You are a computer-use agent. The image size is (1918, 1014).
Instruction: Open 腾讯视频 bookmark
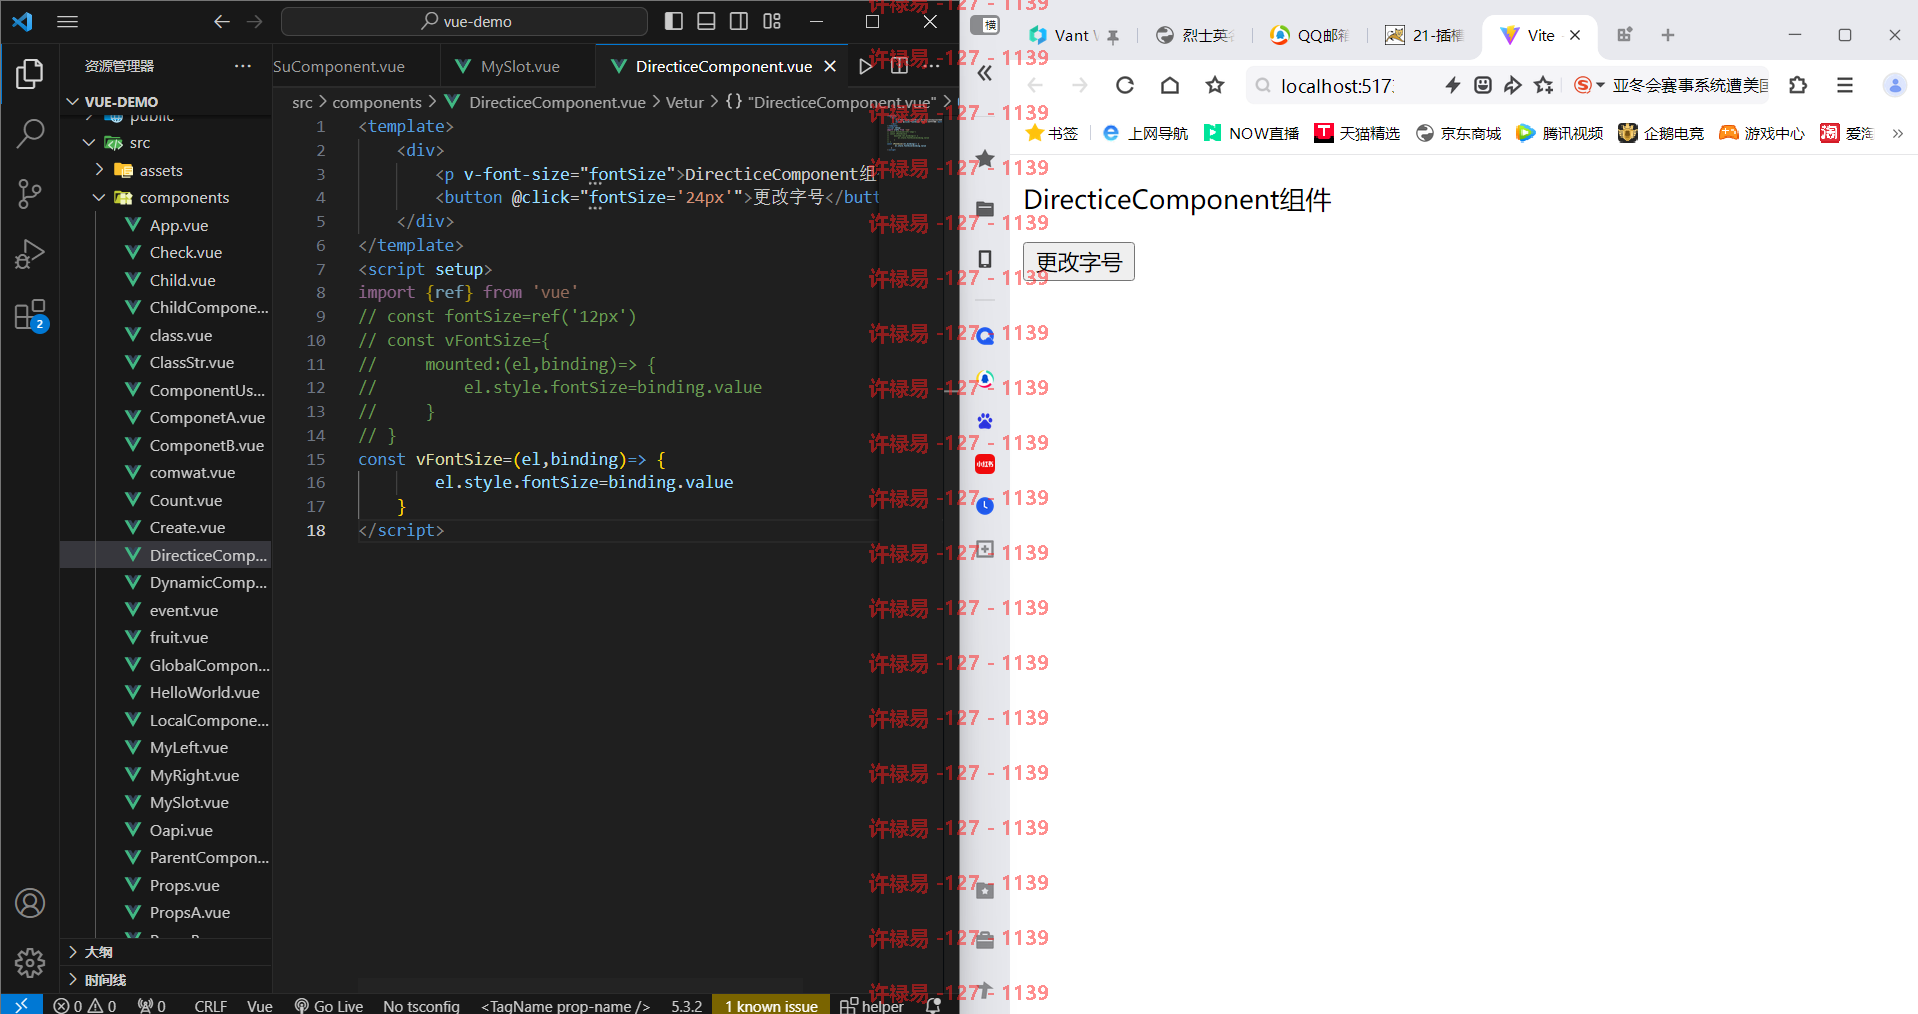click(x=1560, y=133)
